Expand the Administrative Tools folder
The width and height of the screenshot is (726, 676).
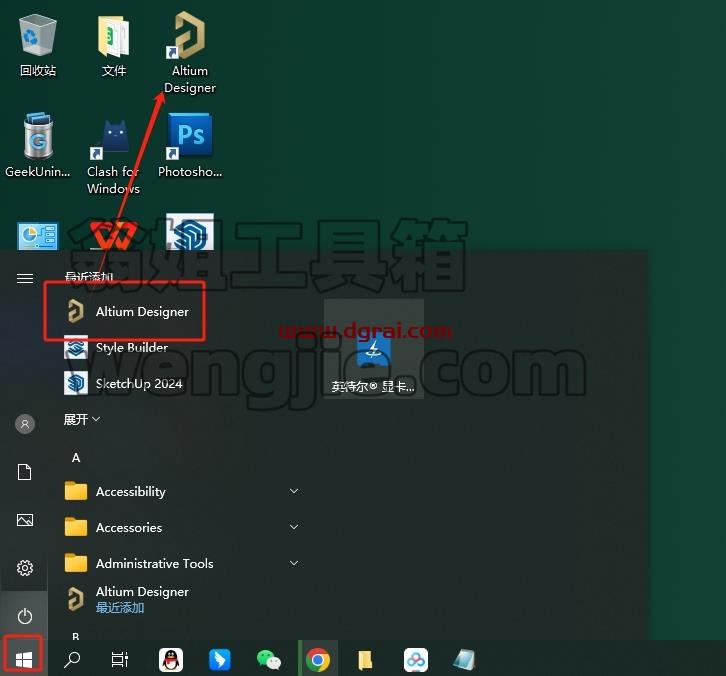182,563
